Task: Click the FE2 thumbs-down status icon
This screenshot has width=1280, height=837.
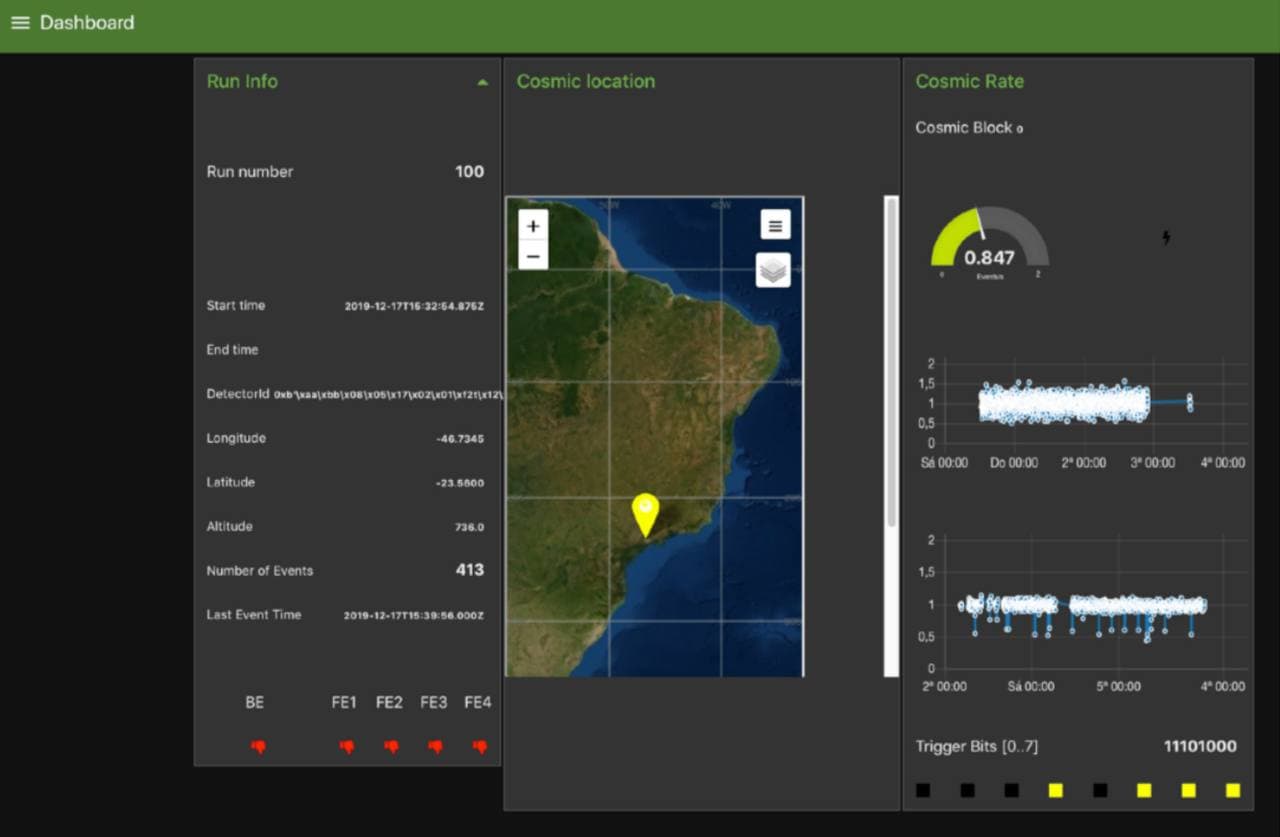Action: point(391,747)
